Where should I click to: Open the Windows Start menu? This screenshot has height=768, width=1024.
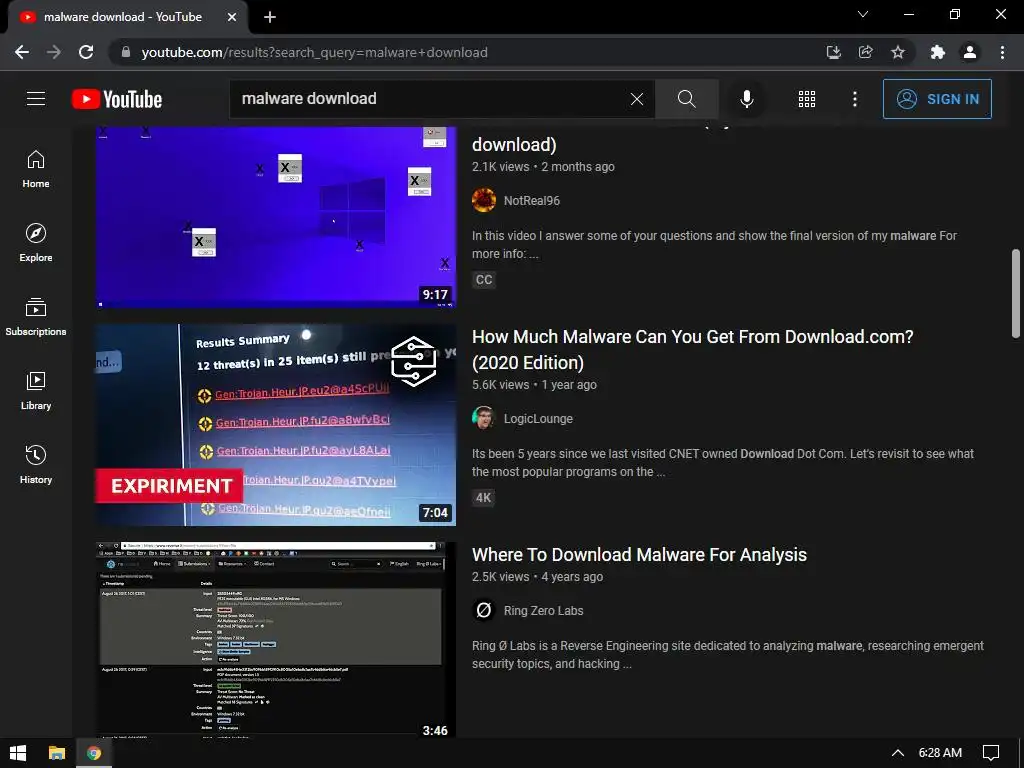[18, 753]
